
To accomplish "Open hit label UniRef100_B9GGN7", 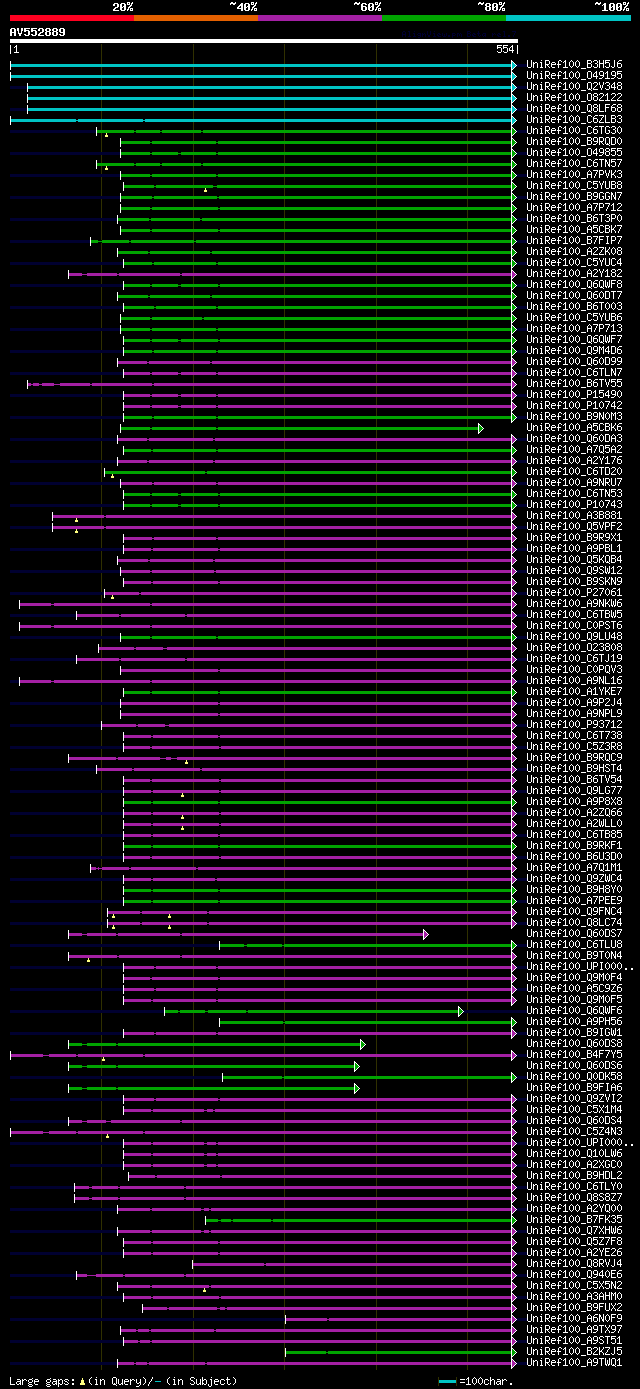I will point(574,197).
